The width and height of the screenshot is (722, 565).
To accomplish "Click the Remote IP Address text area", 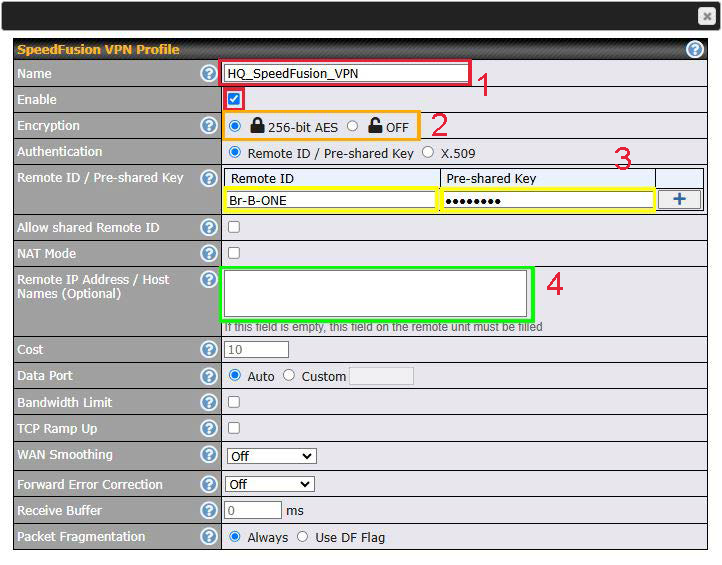I will tap(375, 293).
